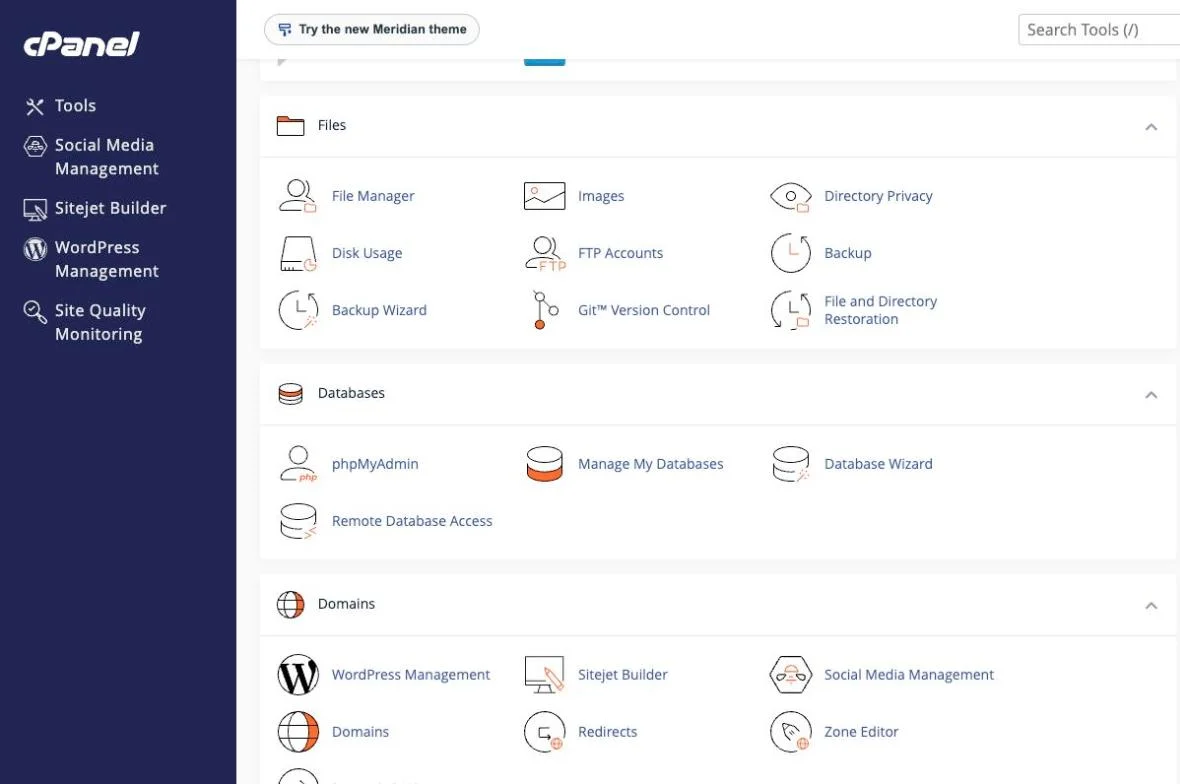Click the Images tool icon
This screenshot has height=784, width=1180.
[544, 196]
